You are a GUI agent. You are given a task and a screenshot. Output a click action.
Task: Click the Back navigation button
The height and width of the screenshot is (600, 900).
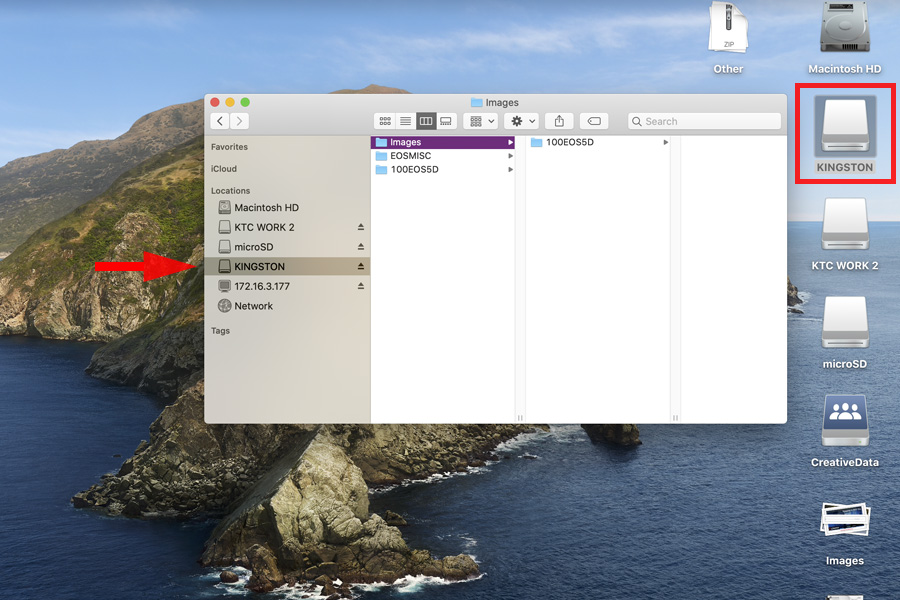(219, 121)
